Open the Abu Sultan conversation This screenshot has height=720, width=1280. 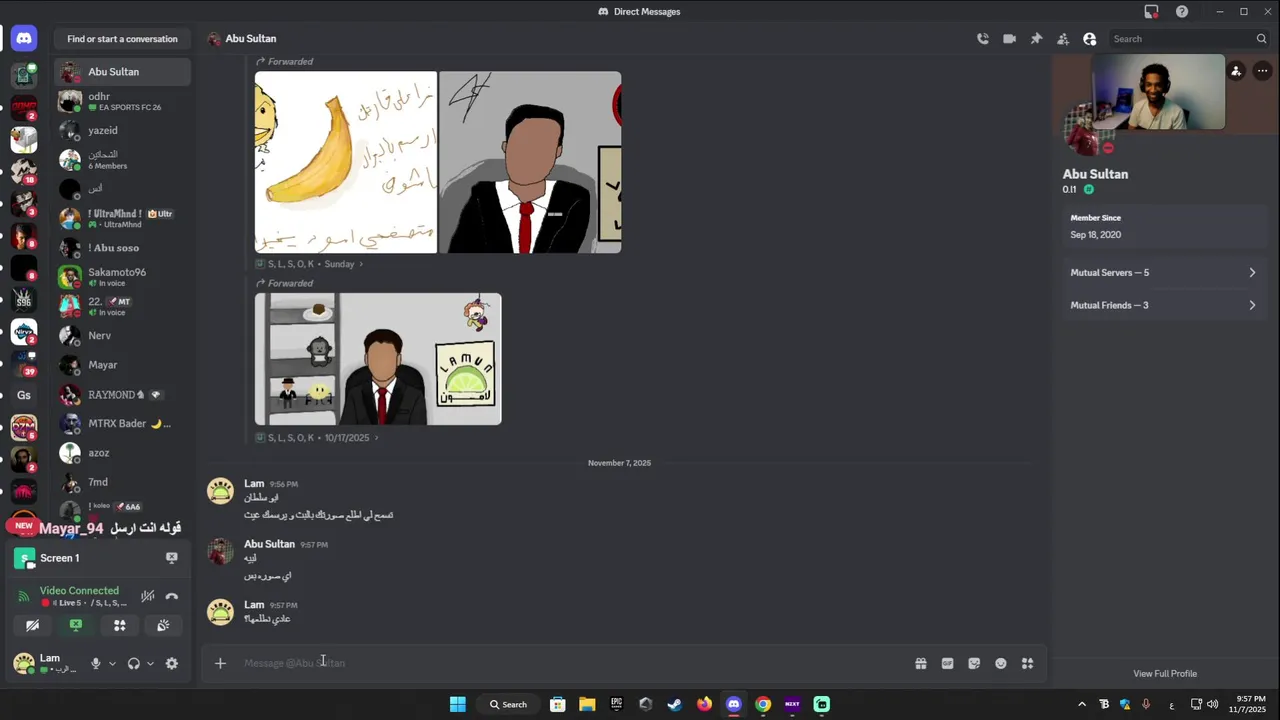coord(122,72)
